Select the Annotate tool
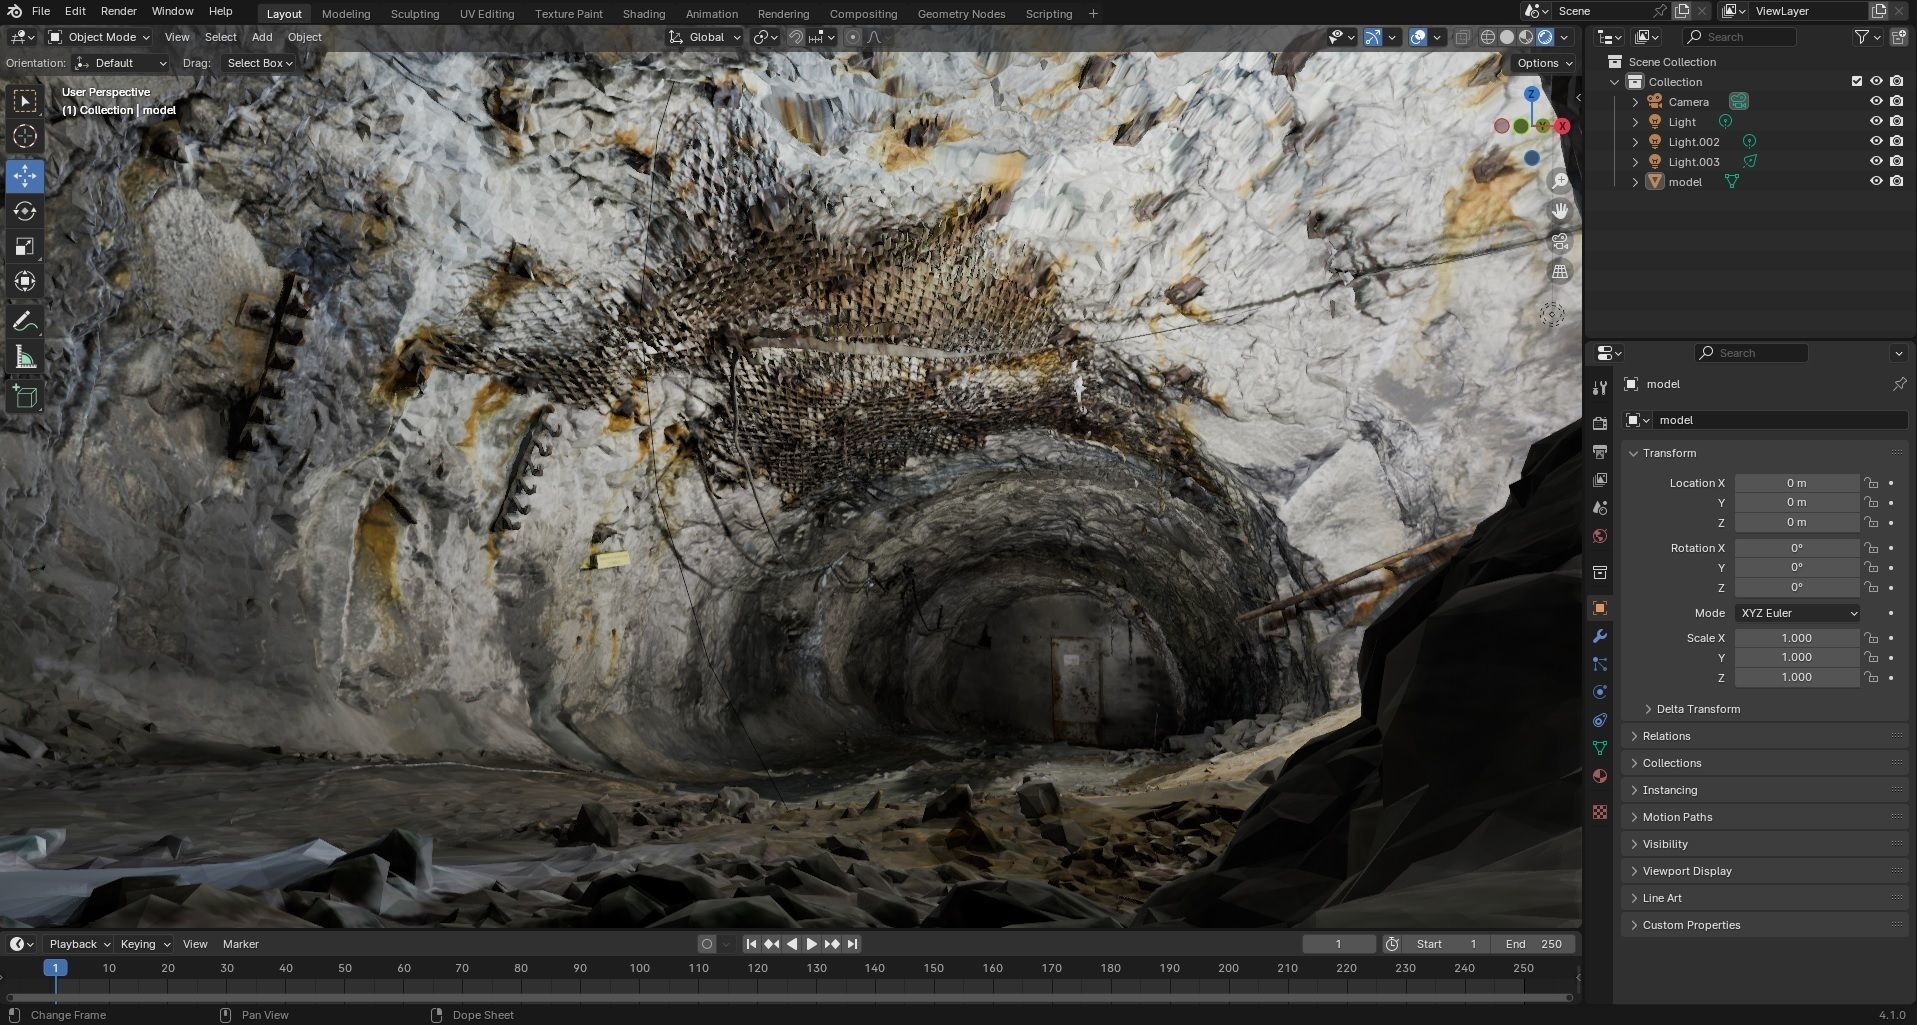The height and width of the screenshot is (1025, 1917). (25, 322)
